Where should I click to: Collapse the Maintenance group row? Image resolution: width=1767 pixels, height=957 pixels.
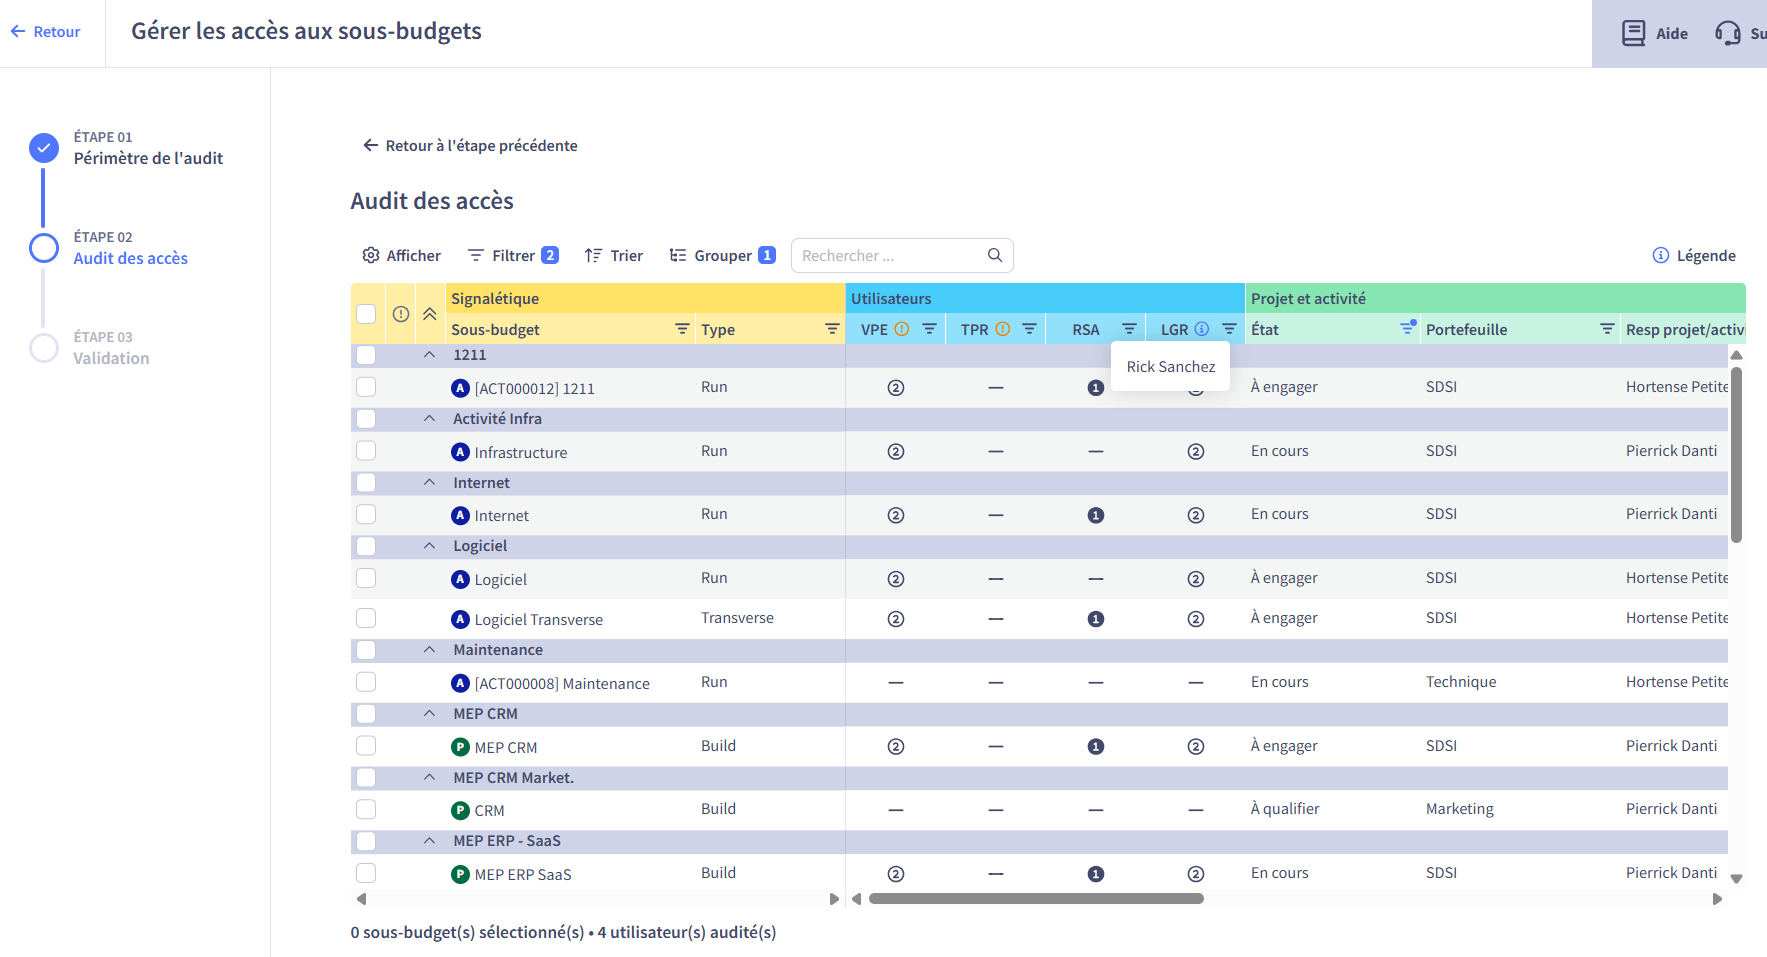coord(430,650)
